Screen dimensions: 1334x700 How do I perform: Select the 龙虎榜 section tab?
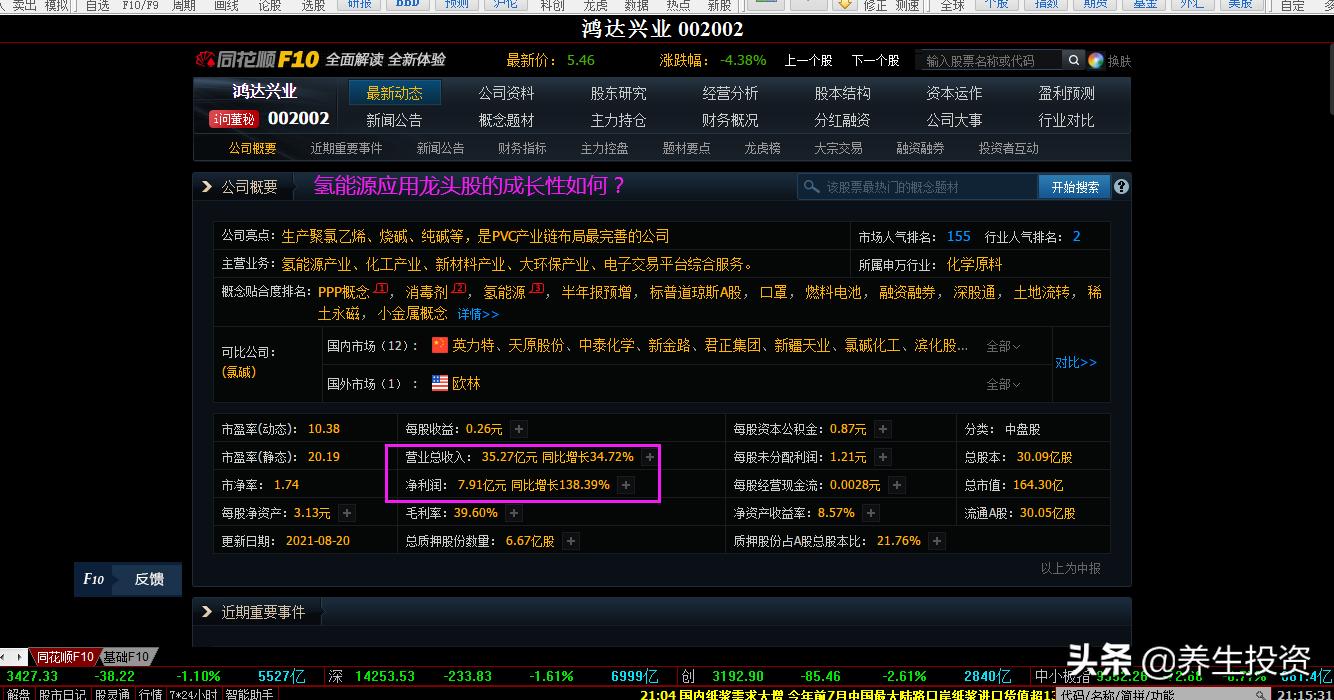(x=761, y=147)
